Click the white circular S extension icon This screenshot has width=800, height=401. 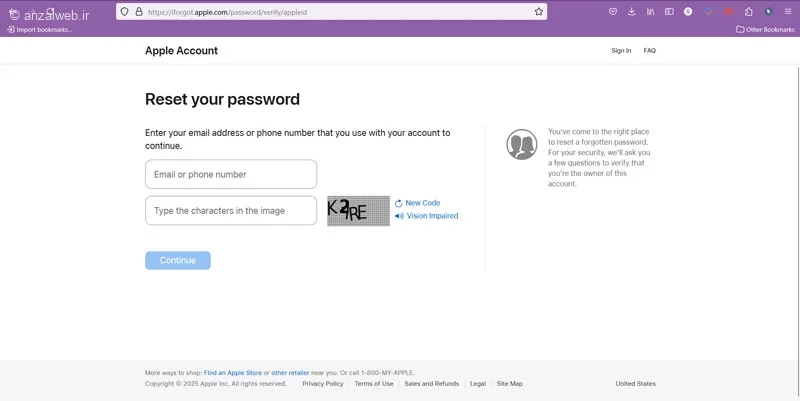[688, 12]
